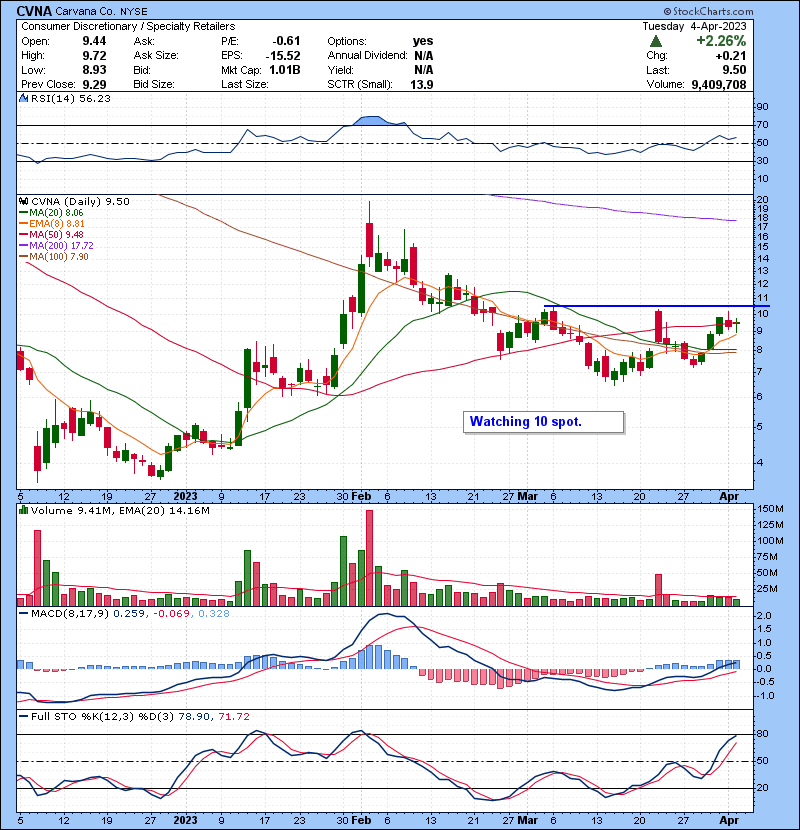
Task: Click the green up-triangle change indicator
Action: [655, 41]
